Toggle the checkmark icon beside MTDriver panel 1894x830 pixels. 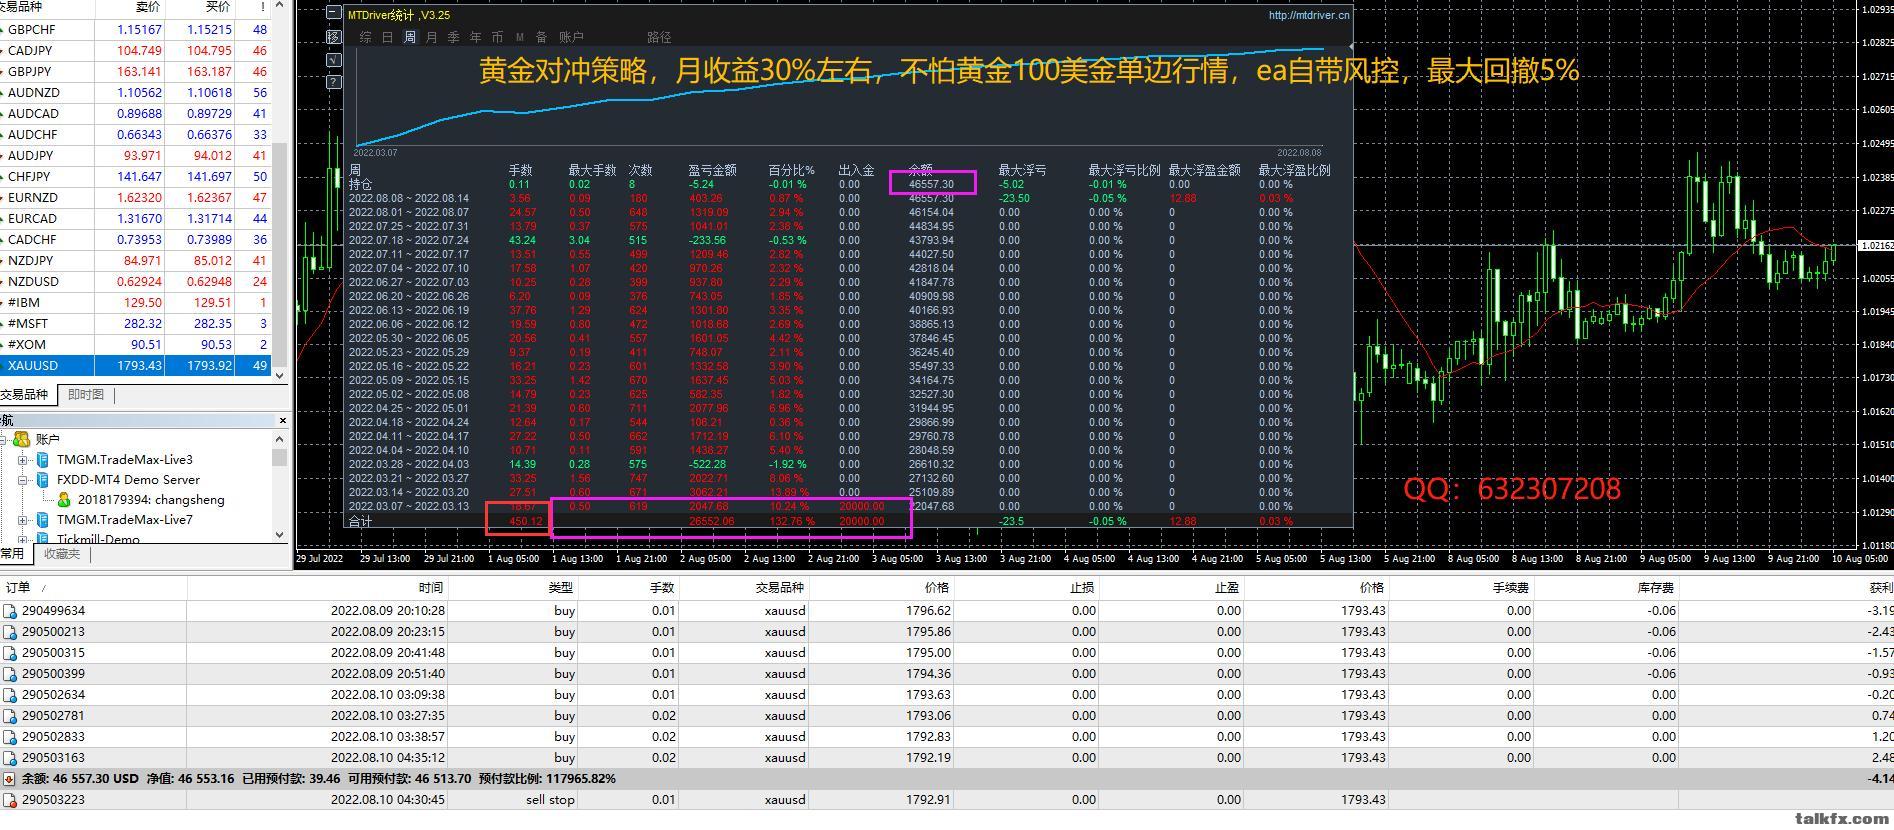pos(333,60)
